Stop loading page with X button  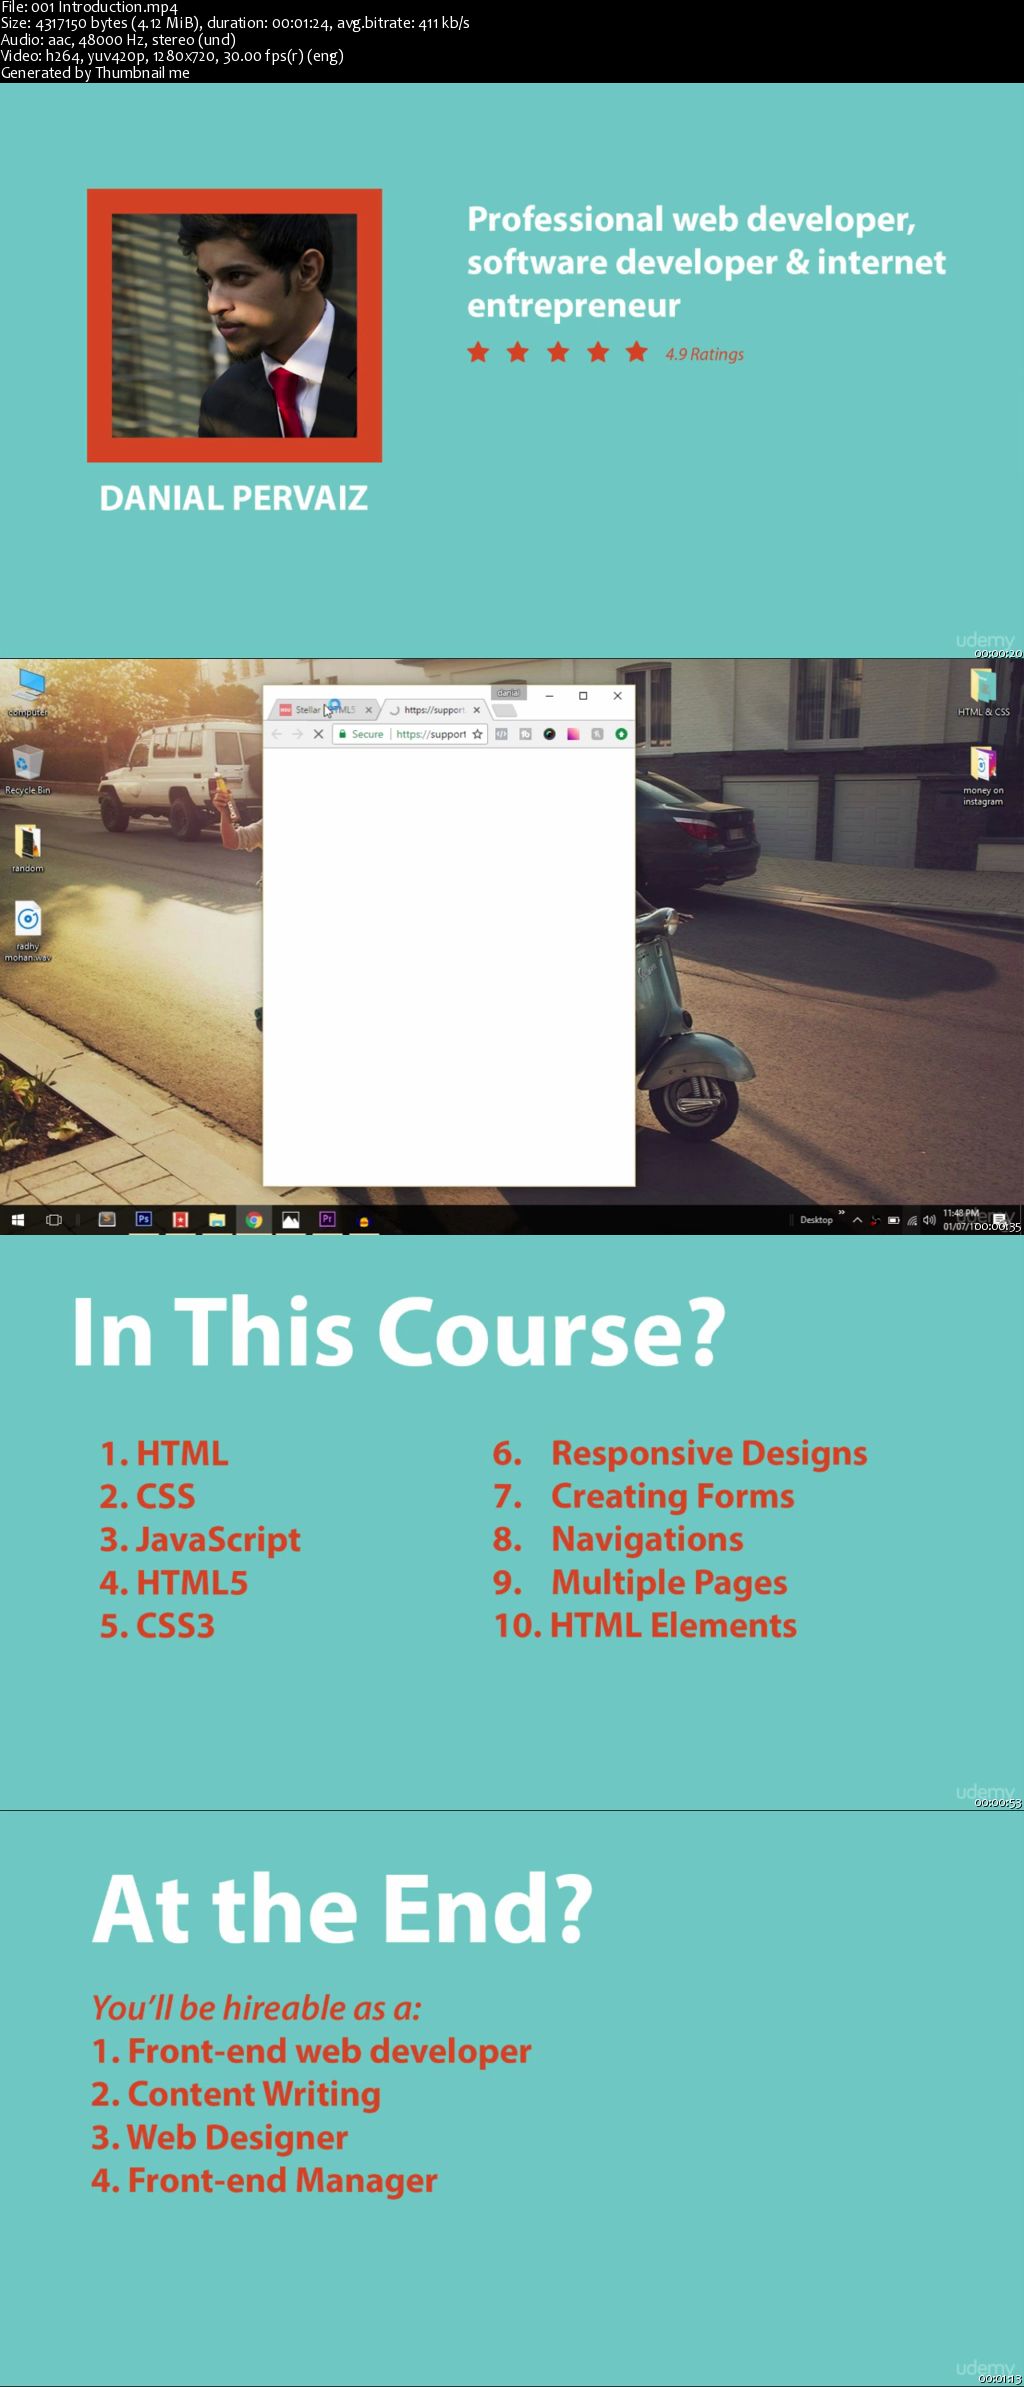pos(318,734)
